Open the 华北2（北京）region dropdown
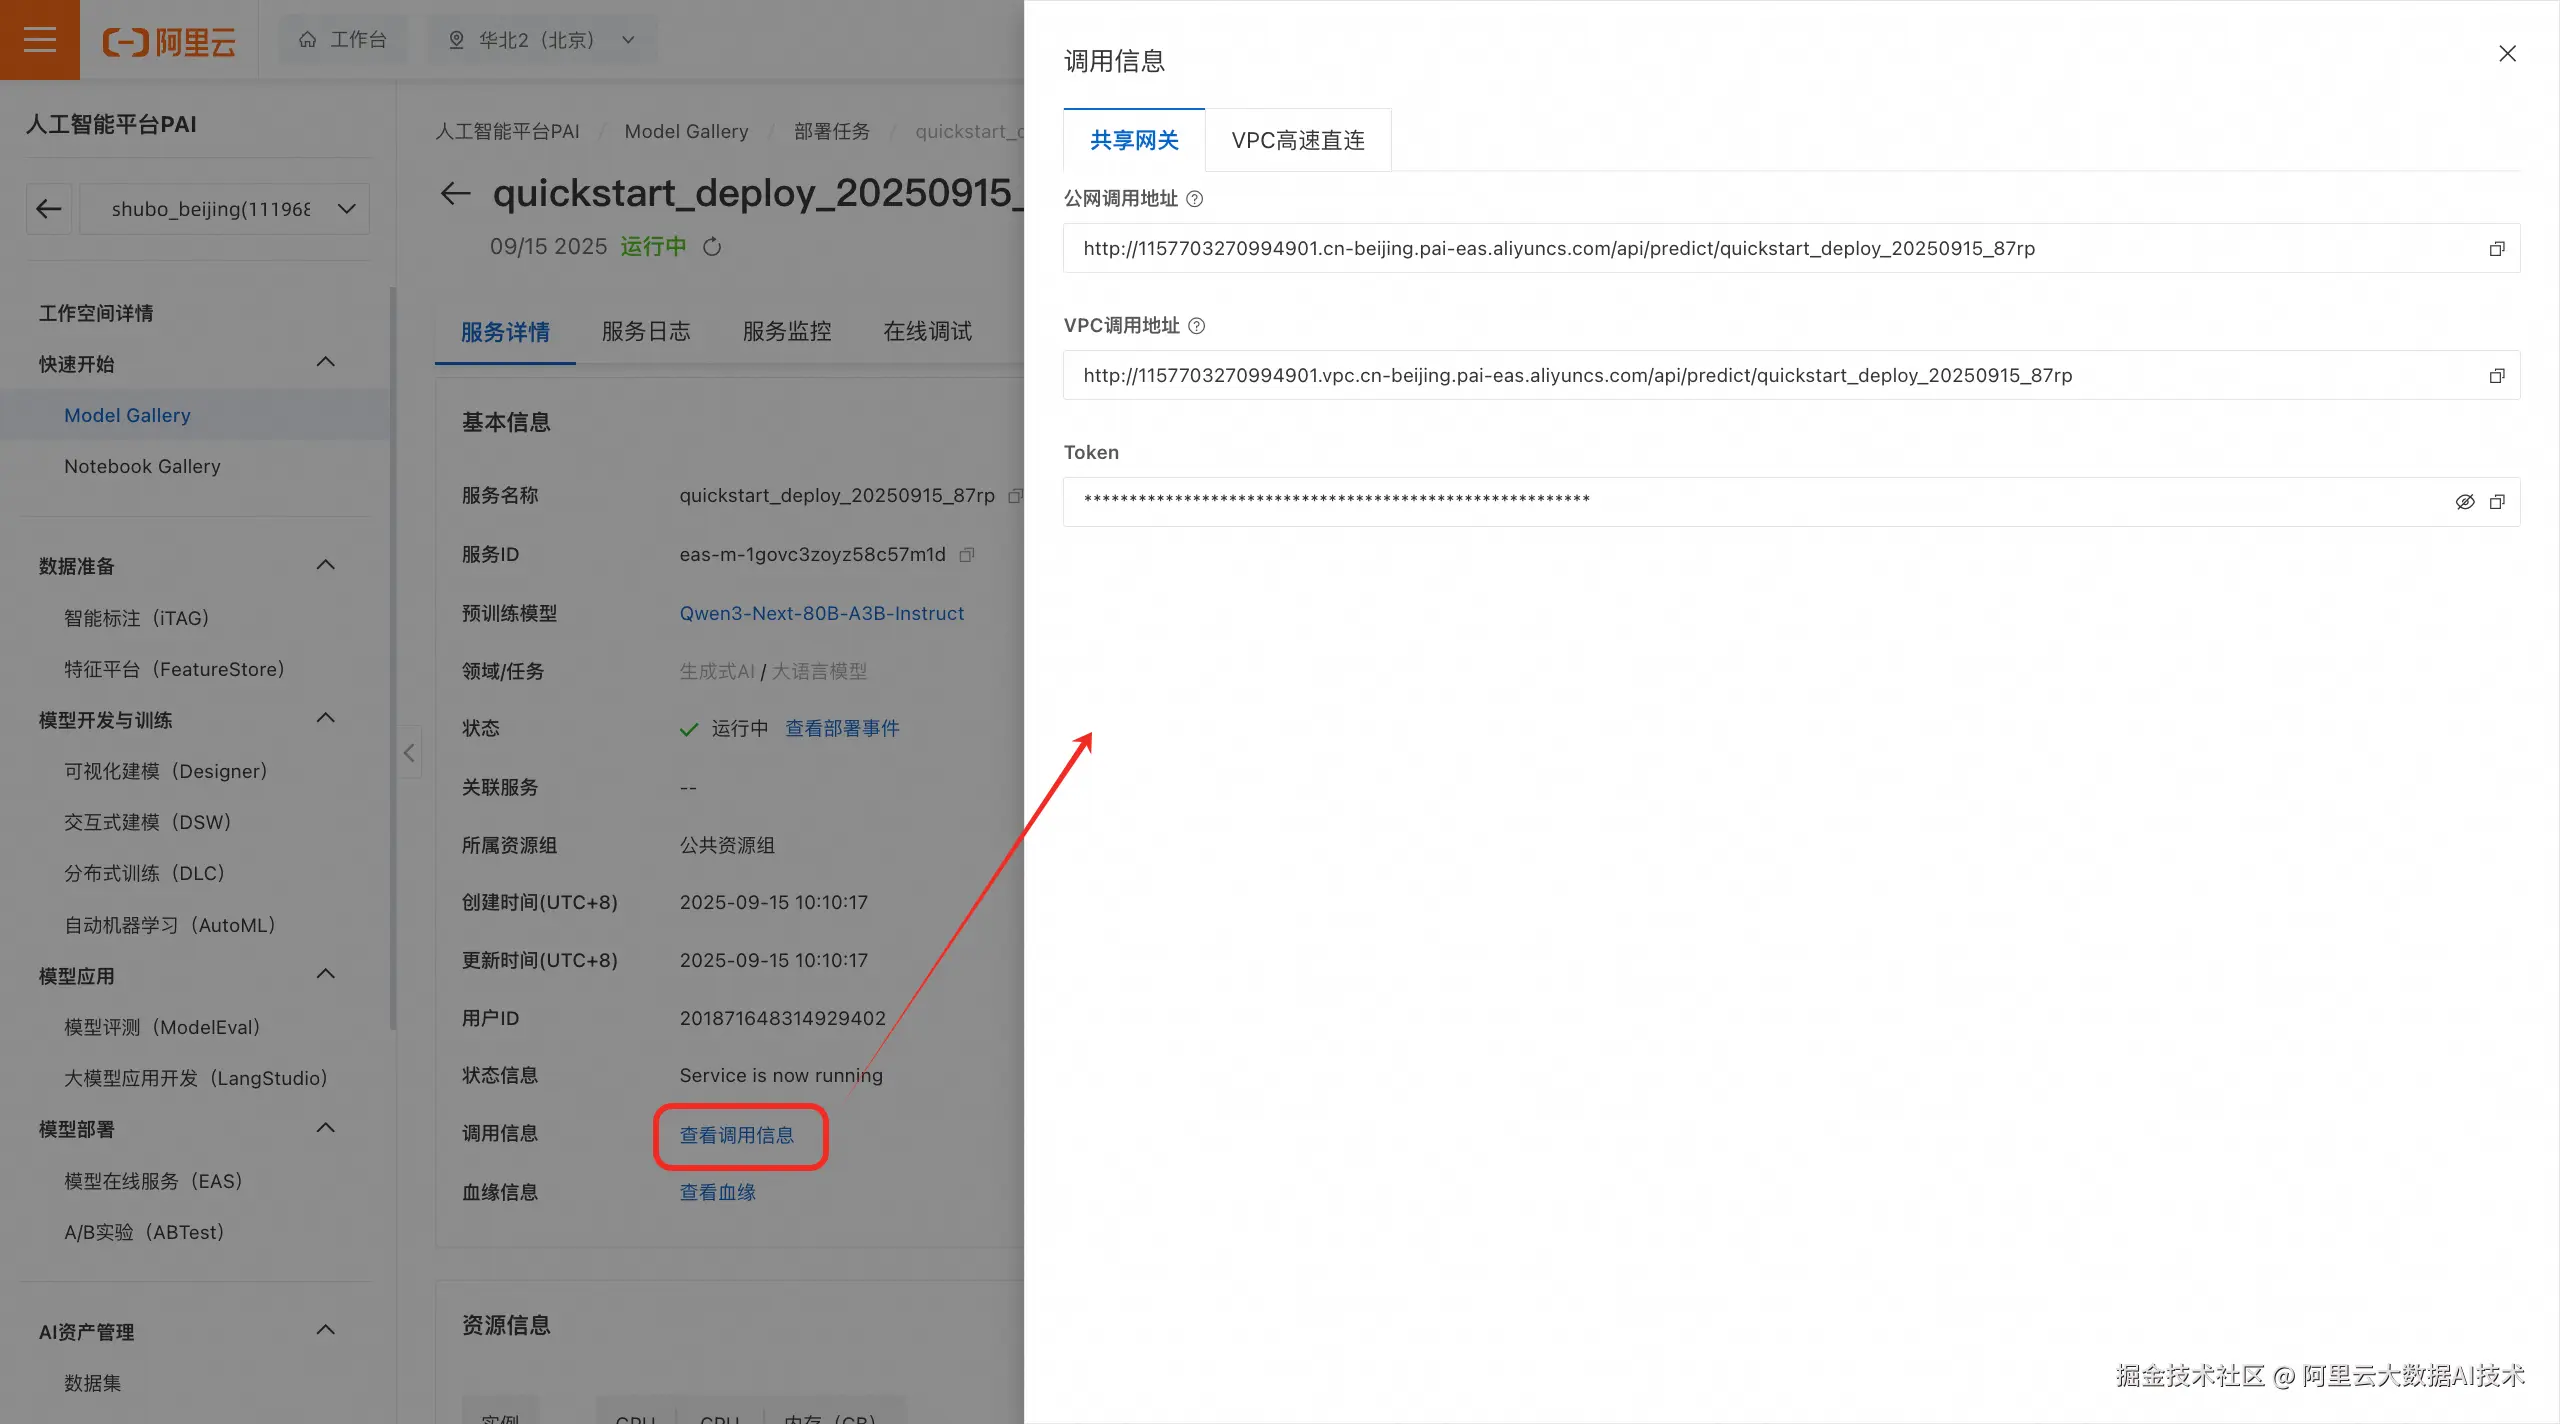 coord(543,40)
